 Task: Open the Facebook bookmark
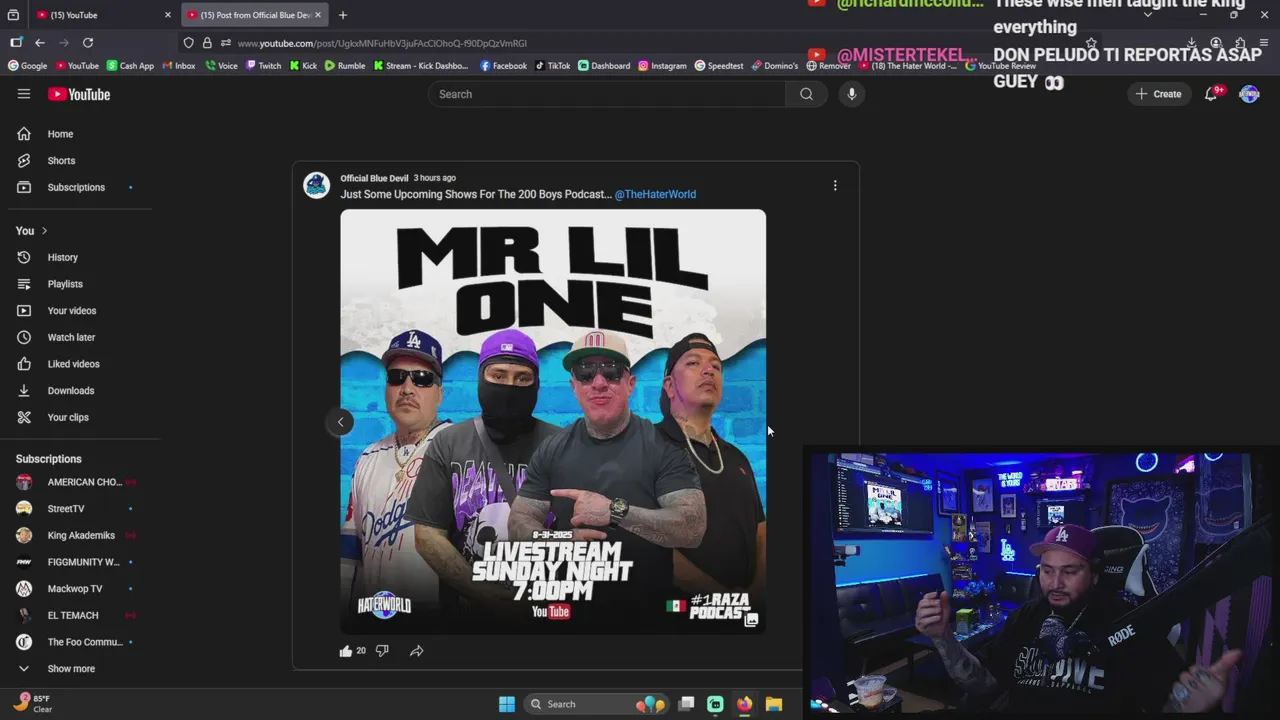503,66
